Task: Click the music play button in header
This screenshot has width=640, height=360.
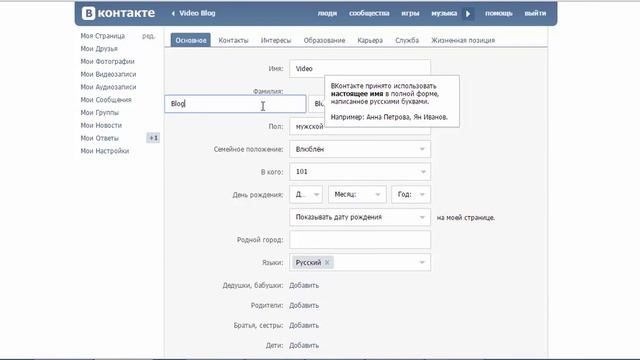Action: click(x=468, y=13)
